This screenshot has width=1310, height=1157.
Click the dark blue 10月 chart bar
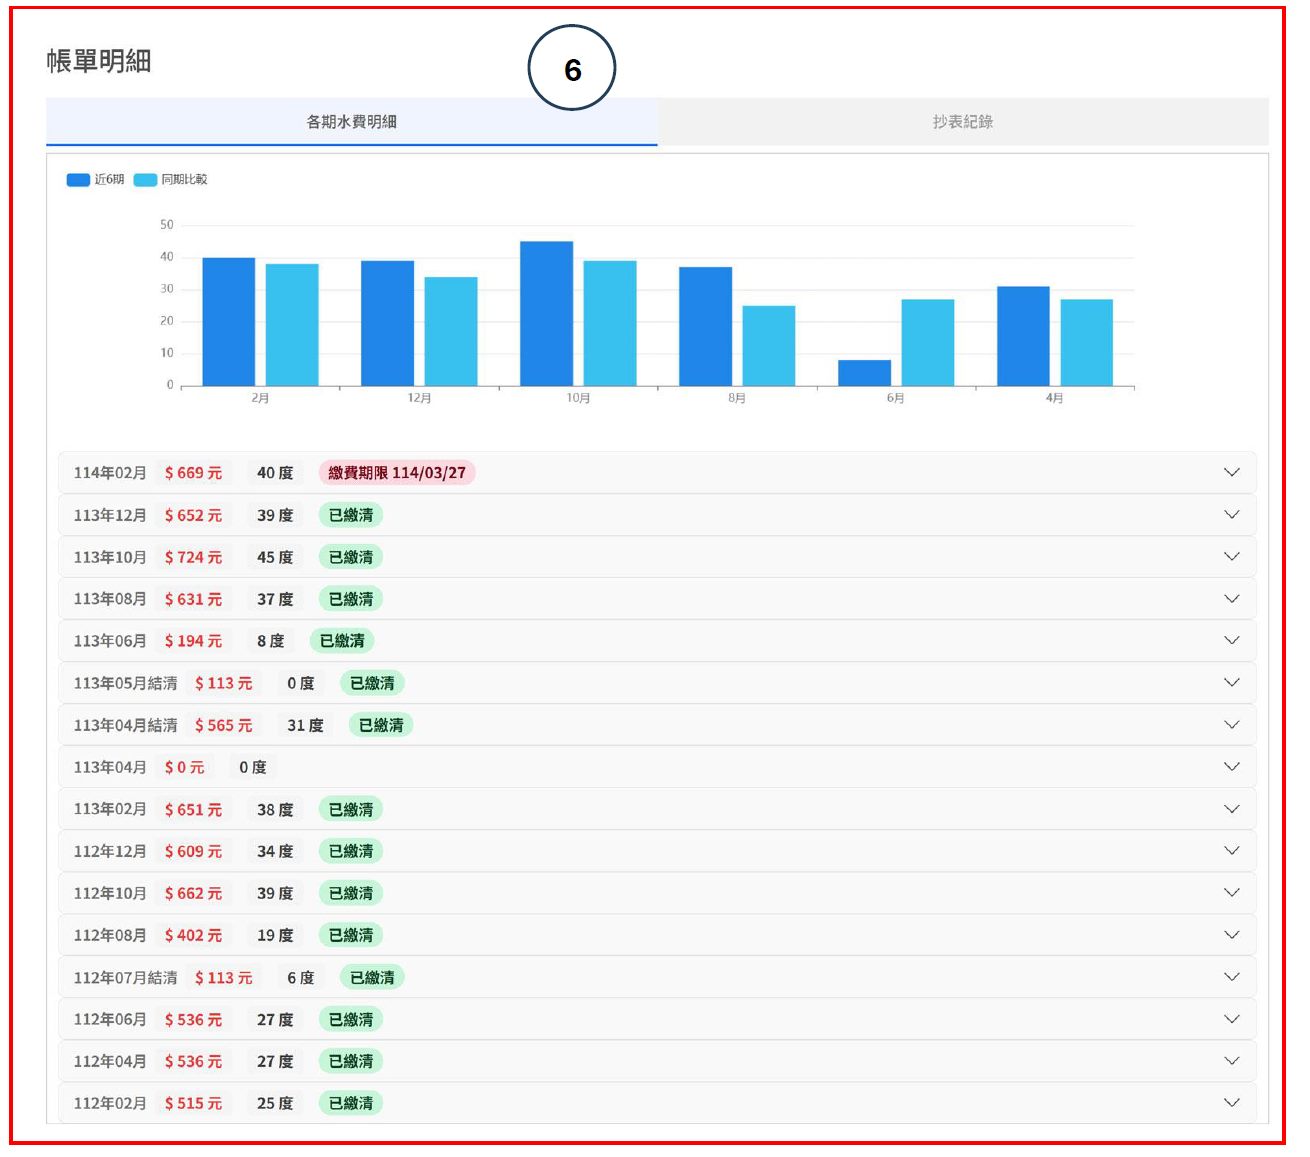[x=547, y=314]
